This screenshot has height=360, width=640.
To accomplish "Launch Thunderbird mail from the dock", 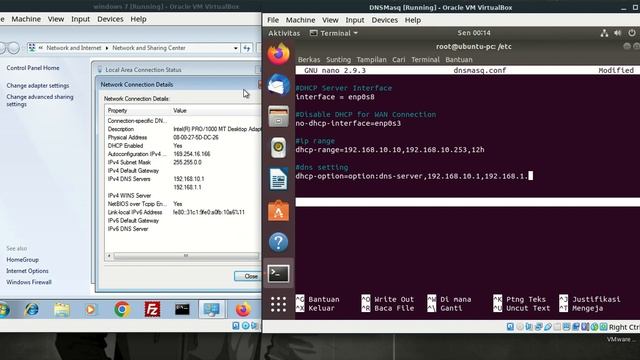I will pyautogui.click(x=278, y=84).
